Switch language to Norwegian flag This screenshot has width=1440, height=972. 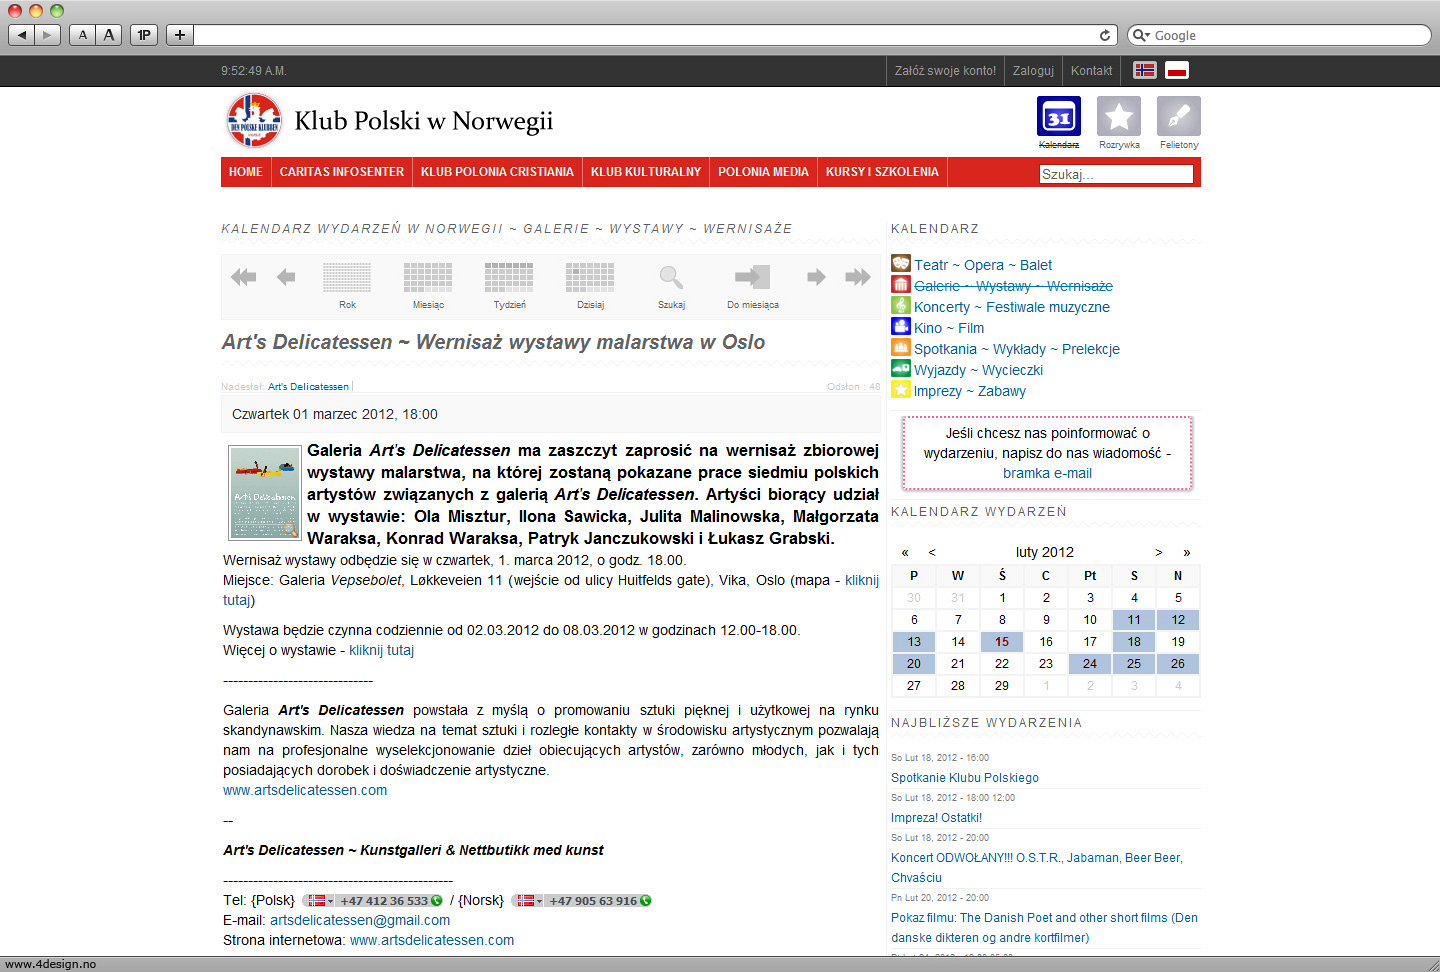(1145, 70)
